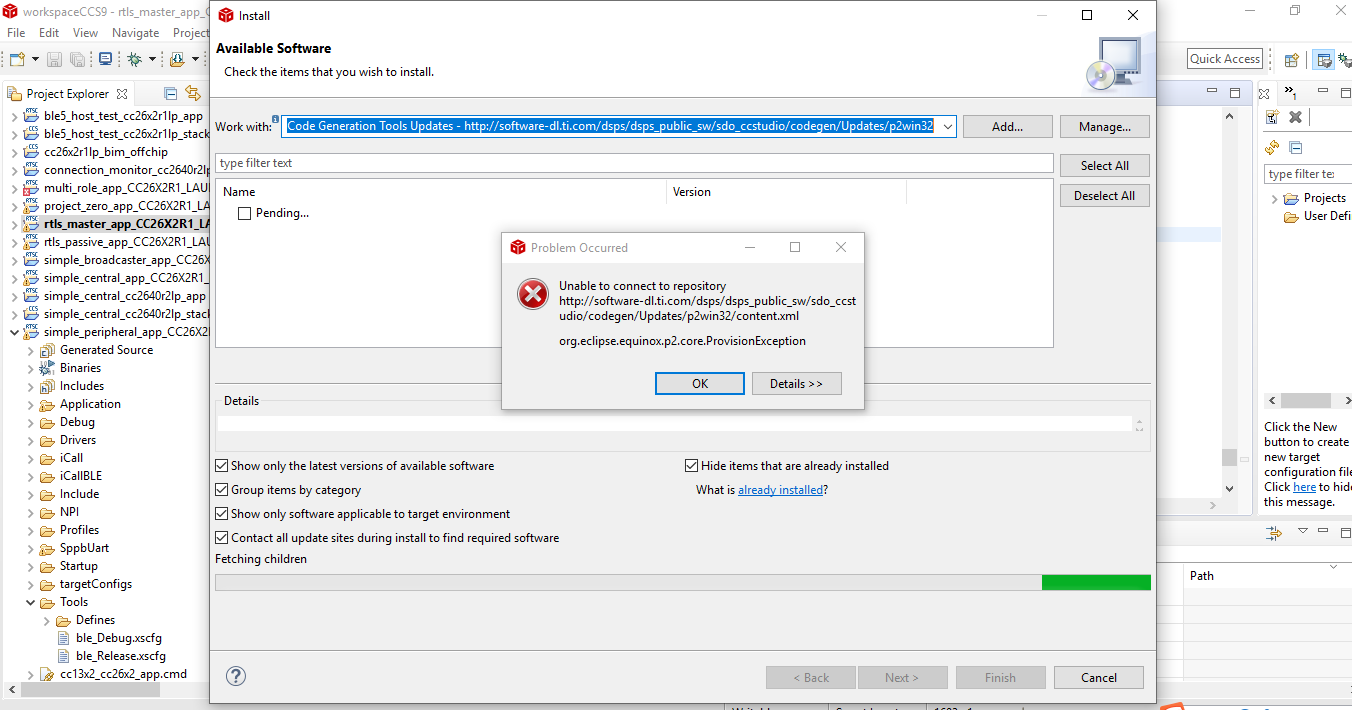Click the 'here' link to hide message

1304,487
